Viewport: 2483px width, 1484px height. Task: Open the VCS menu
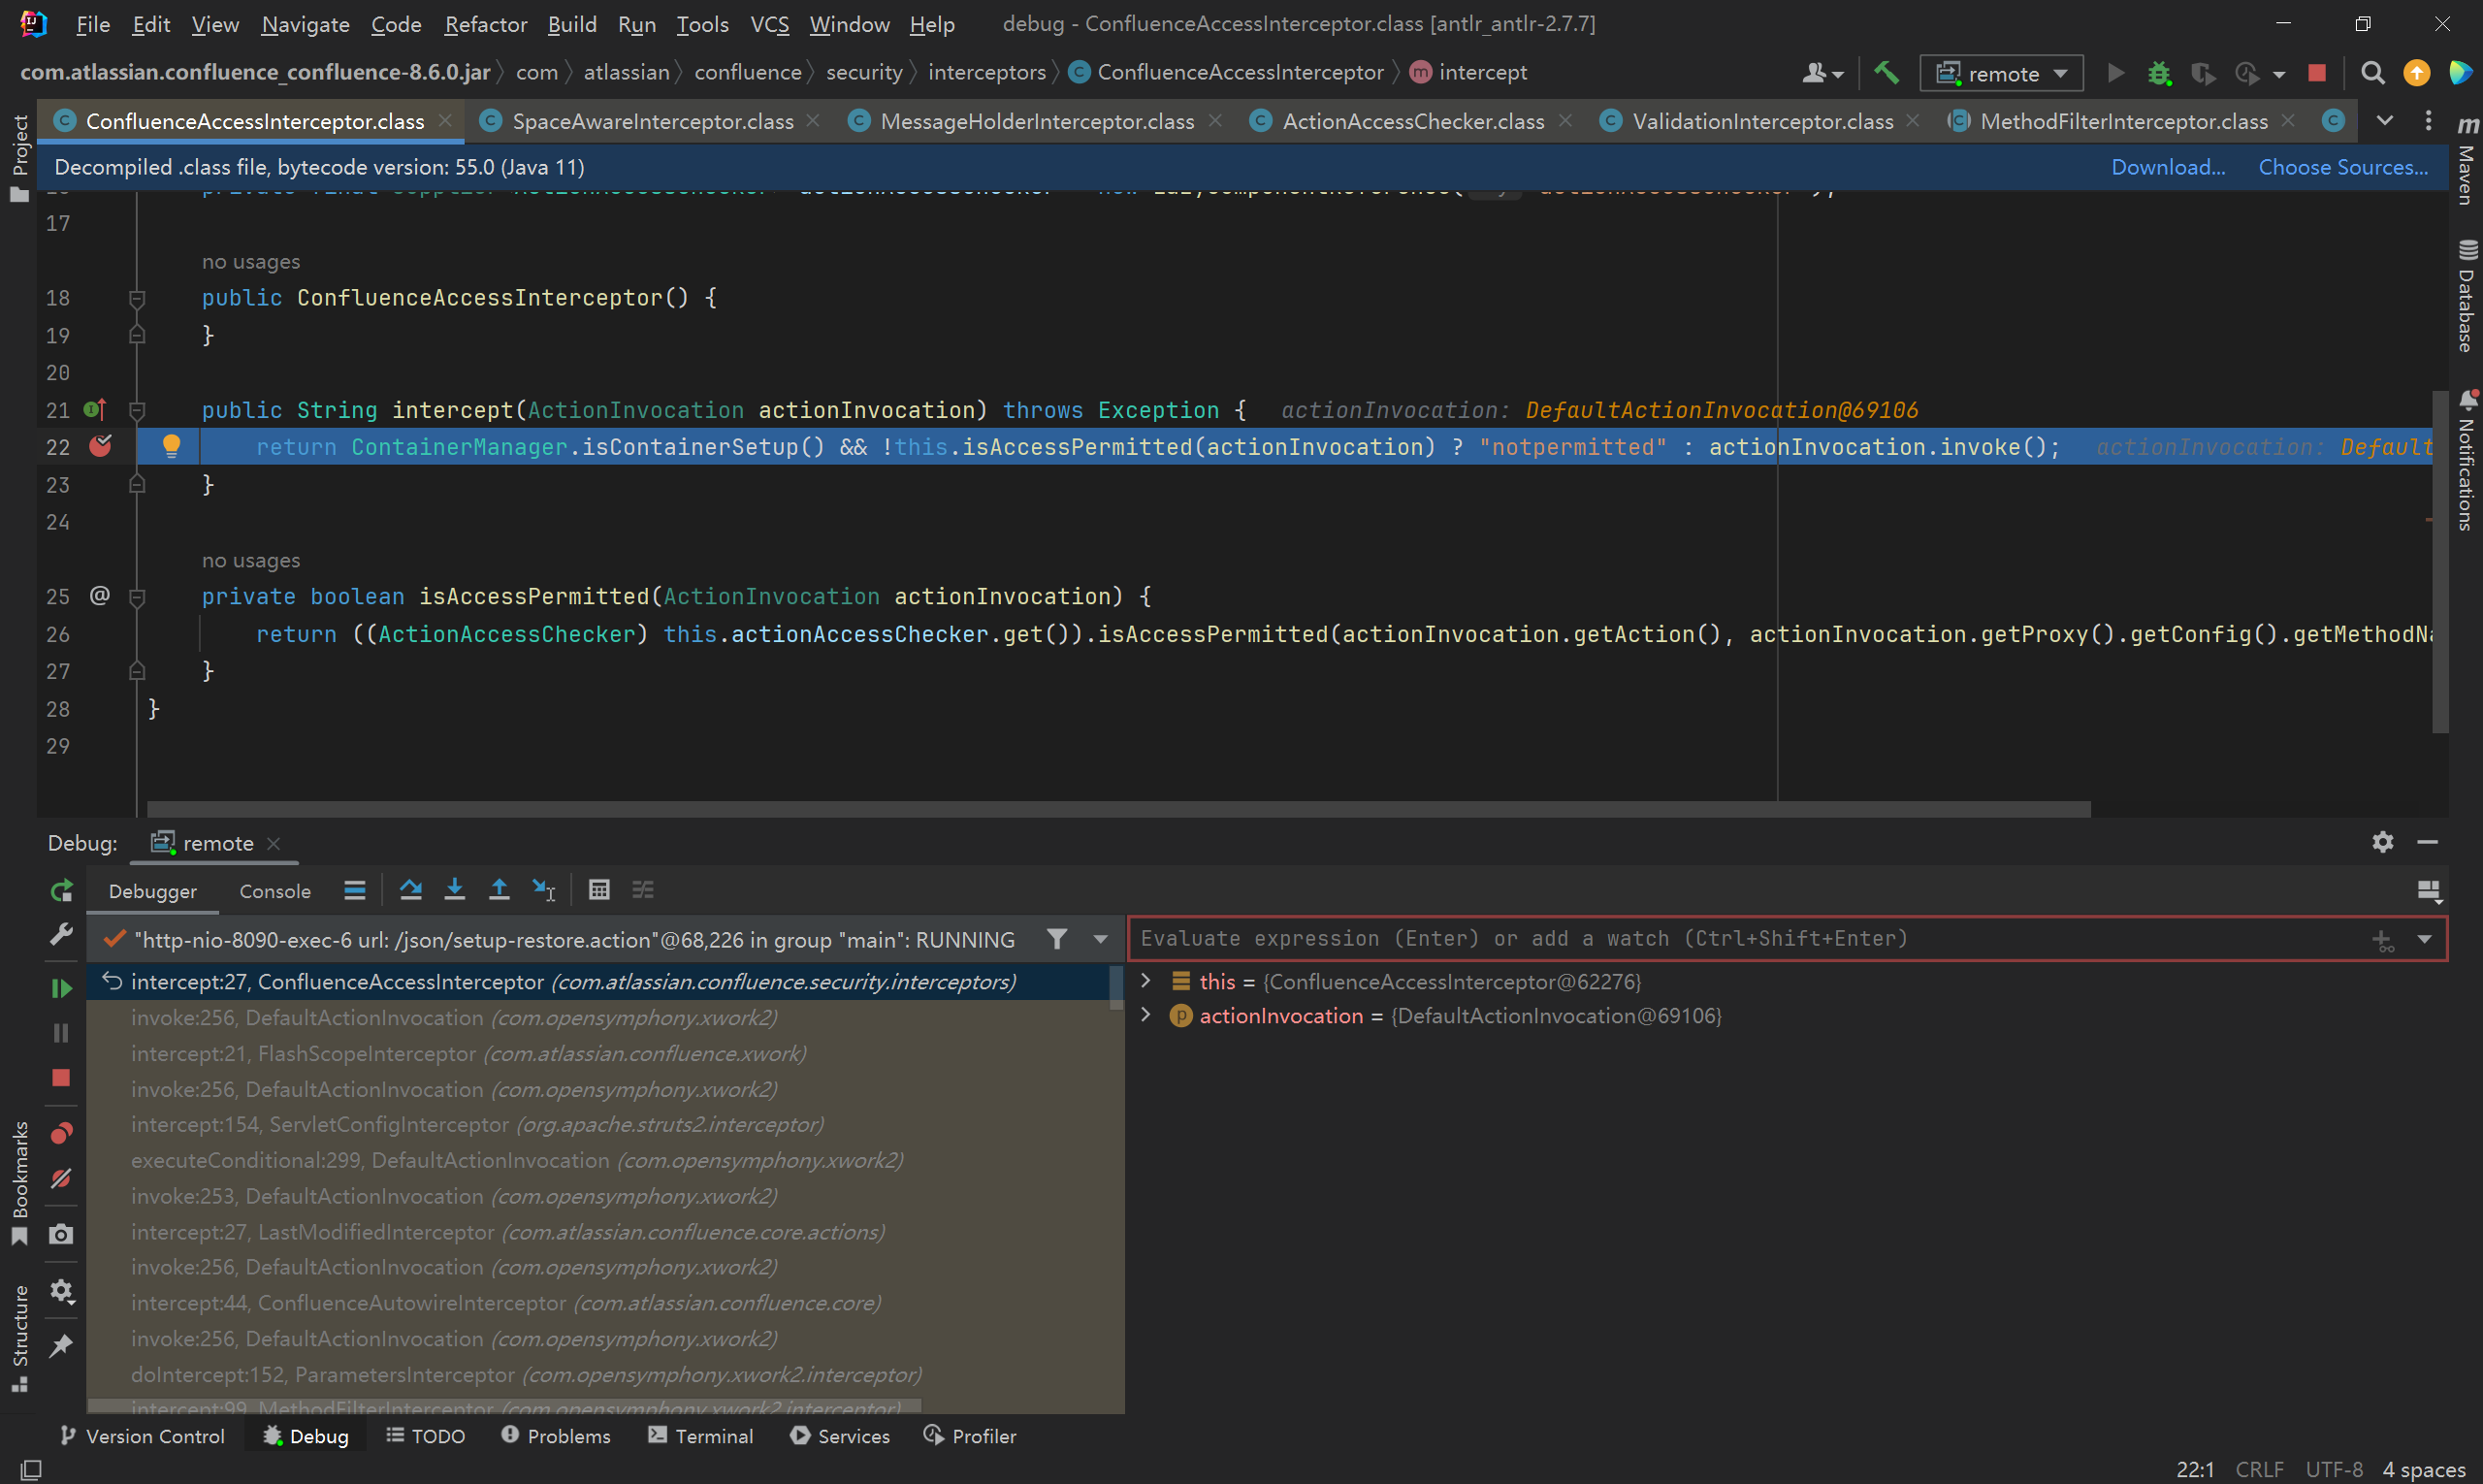click(x=769, y=24)
